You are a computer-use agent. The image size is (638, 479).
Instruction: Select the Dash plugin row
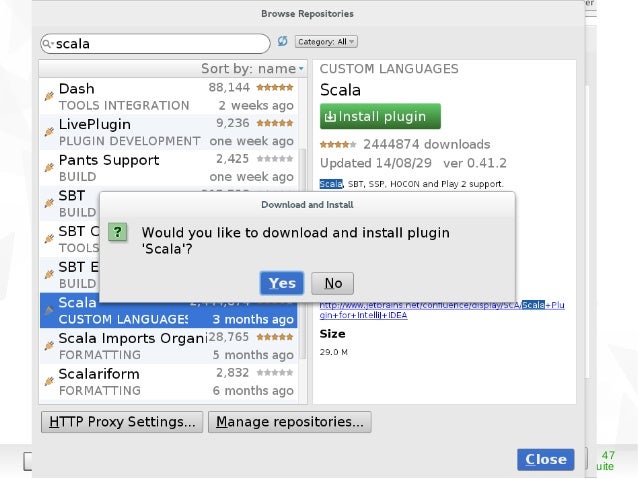point(168,96)
